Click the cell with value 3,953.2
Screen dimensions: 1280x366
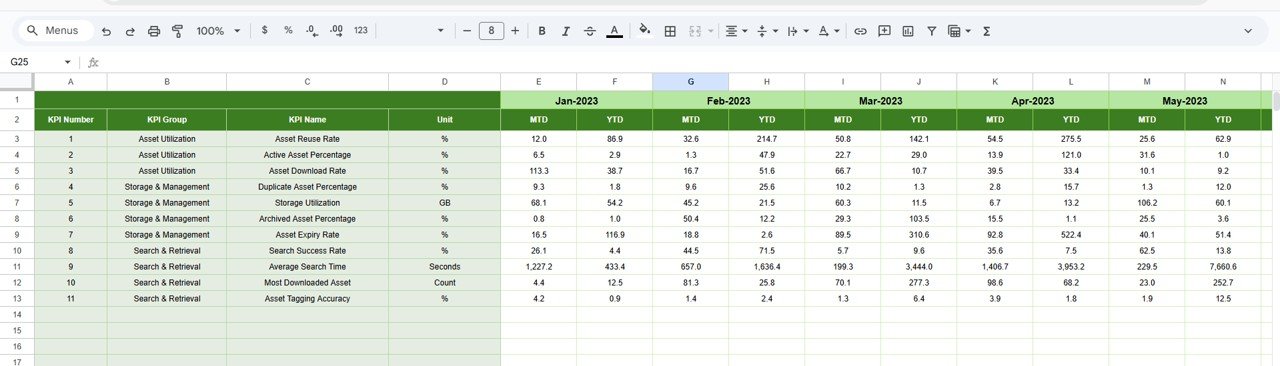point(1071,267)
